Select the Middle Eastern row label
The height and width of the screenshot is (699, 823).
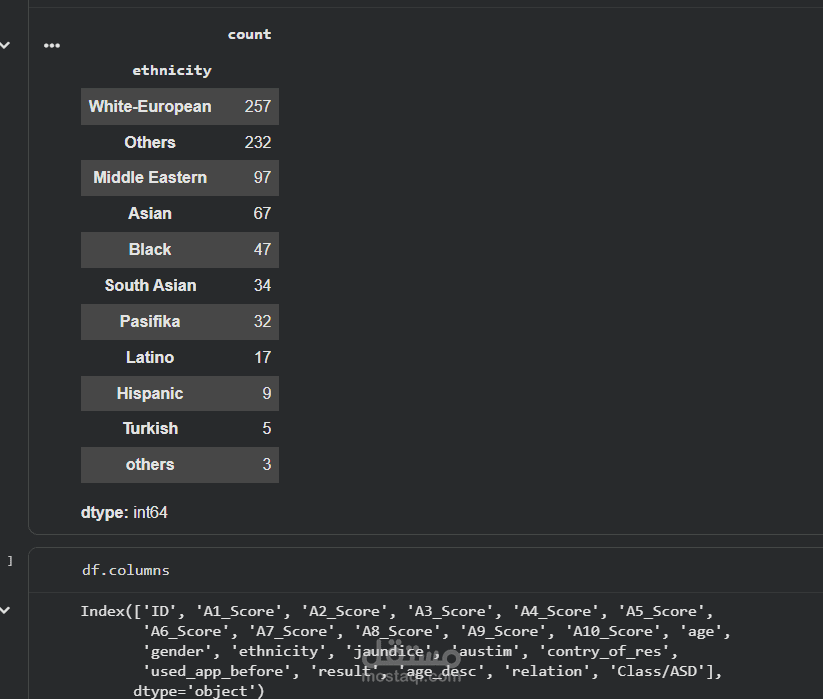pos(150,177)
